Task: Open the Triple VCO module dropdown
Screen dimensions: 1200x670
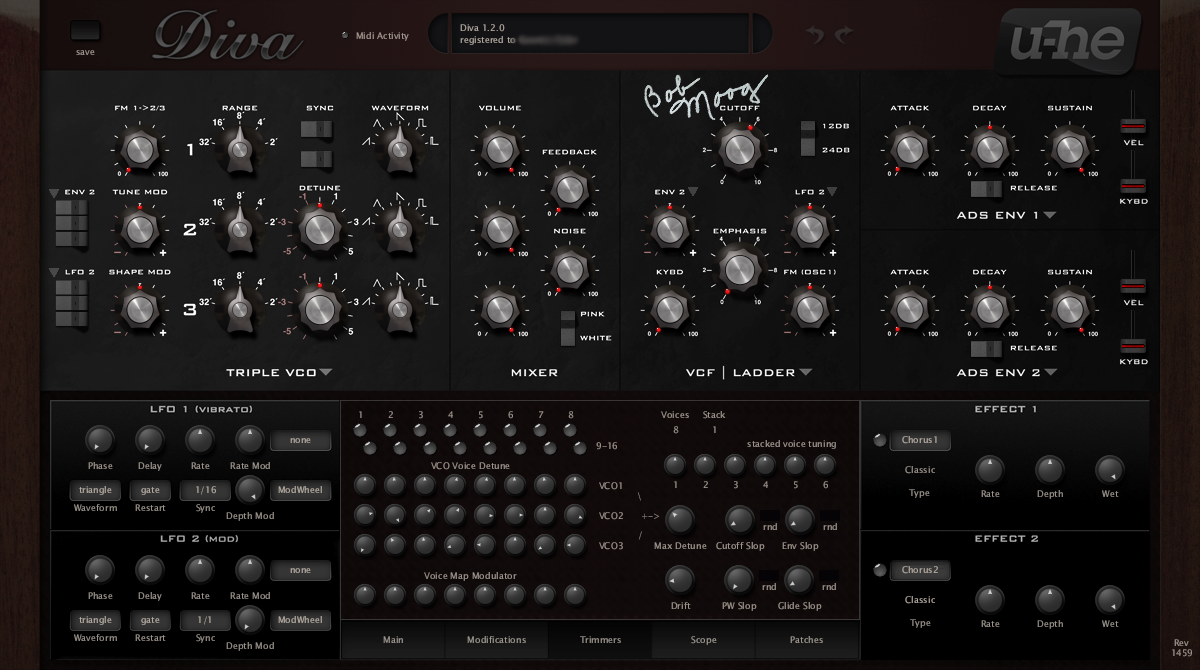Action: pyautogui.click(x=325, y=373)
